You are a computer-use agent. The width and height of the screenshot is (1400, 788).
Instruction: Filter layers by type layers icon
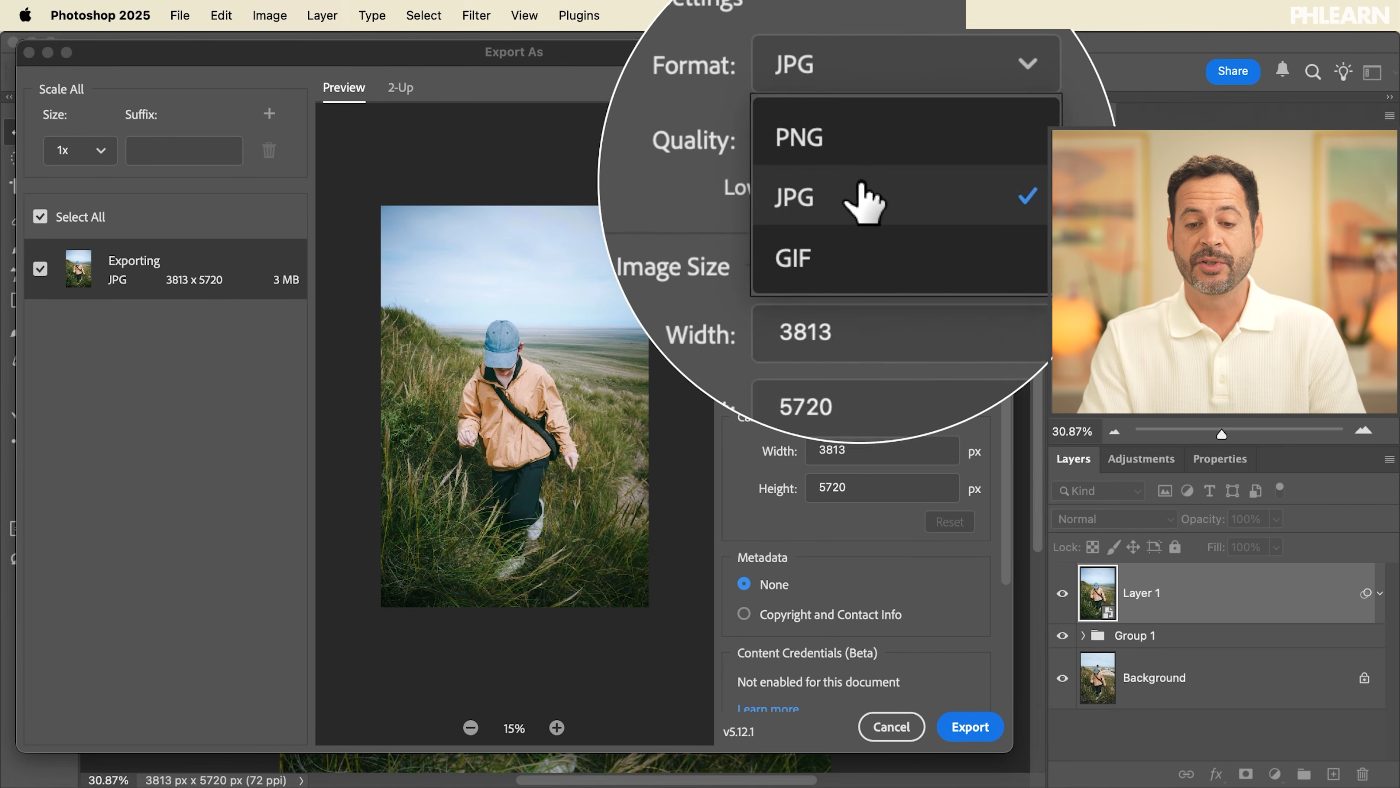click(x=1209, y=491)
